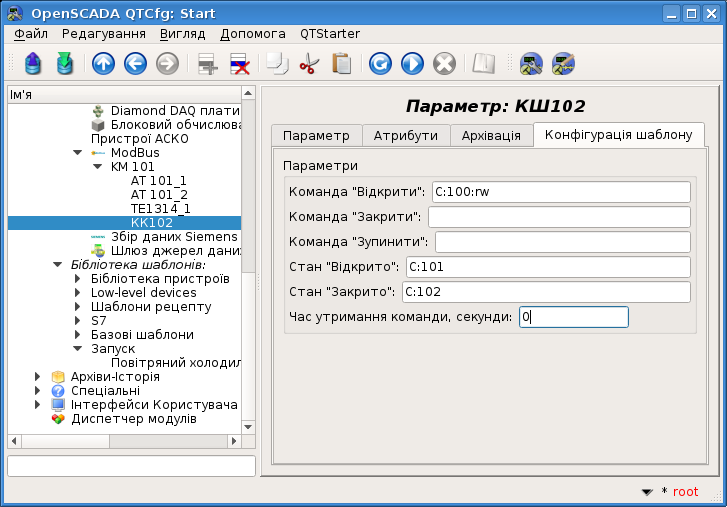Expand the Базові шаблони library node
Image resolution: width=727 pixels, height=507 pixels.
pos(77,334)
